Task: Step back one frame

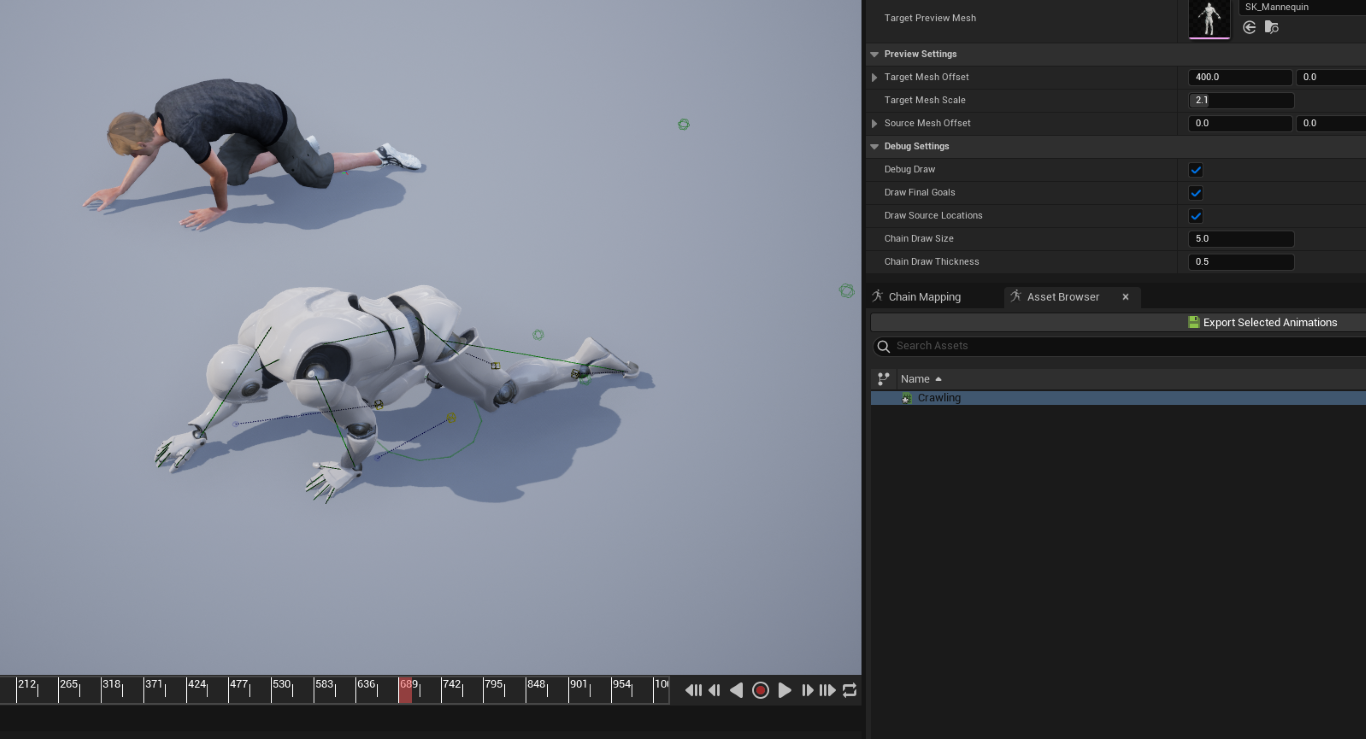Action: click(714, 690)
